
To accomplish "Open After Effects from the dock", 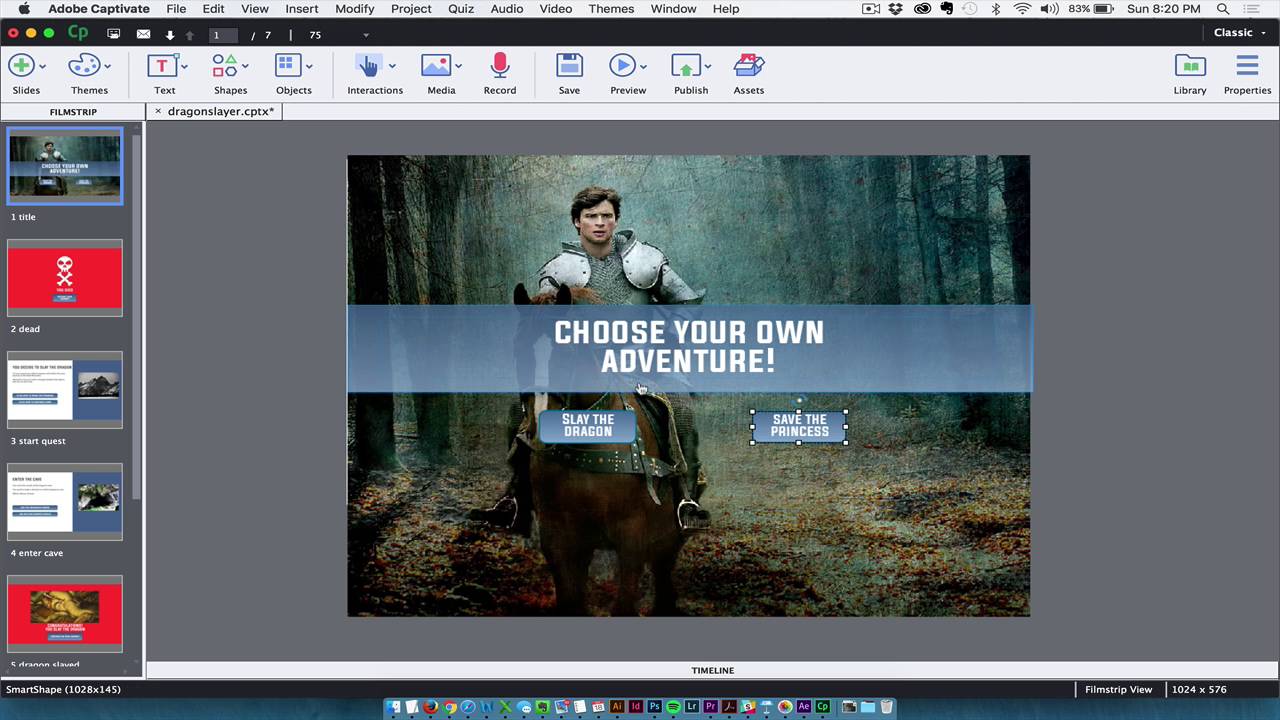I will pyautogui.click(x=804, y=707).
